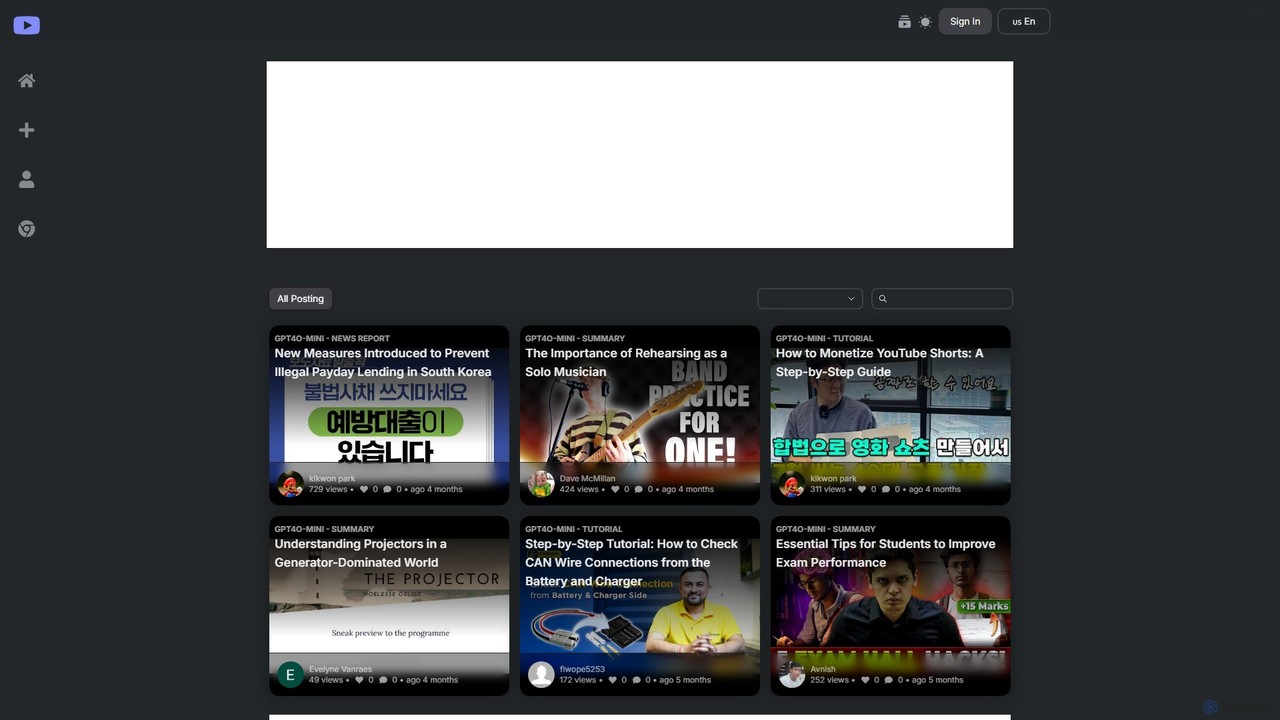Open 'How to Monetize YouTube Shorts' guide
Viewport: 1280px width, 720px height.
pos(879,362)
